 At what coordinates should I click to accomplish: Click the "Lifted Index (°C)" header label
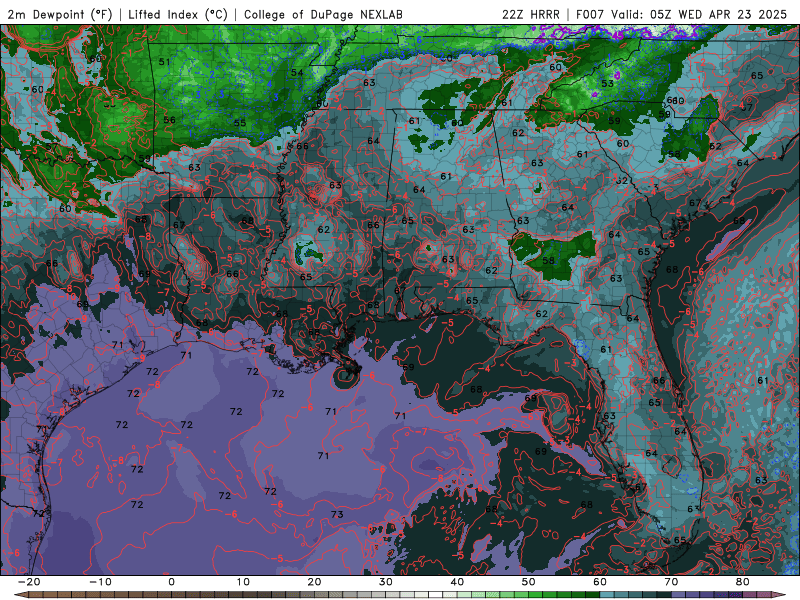point(178,14)
